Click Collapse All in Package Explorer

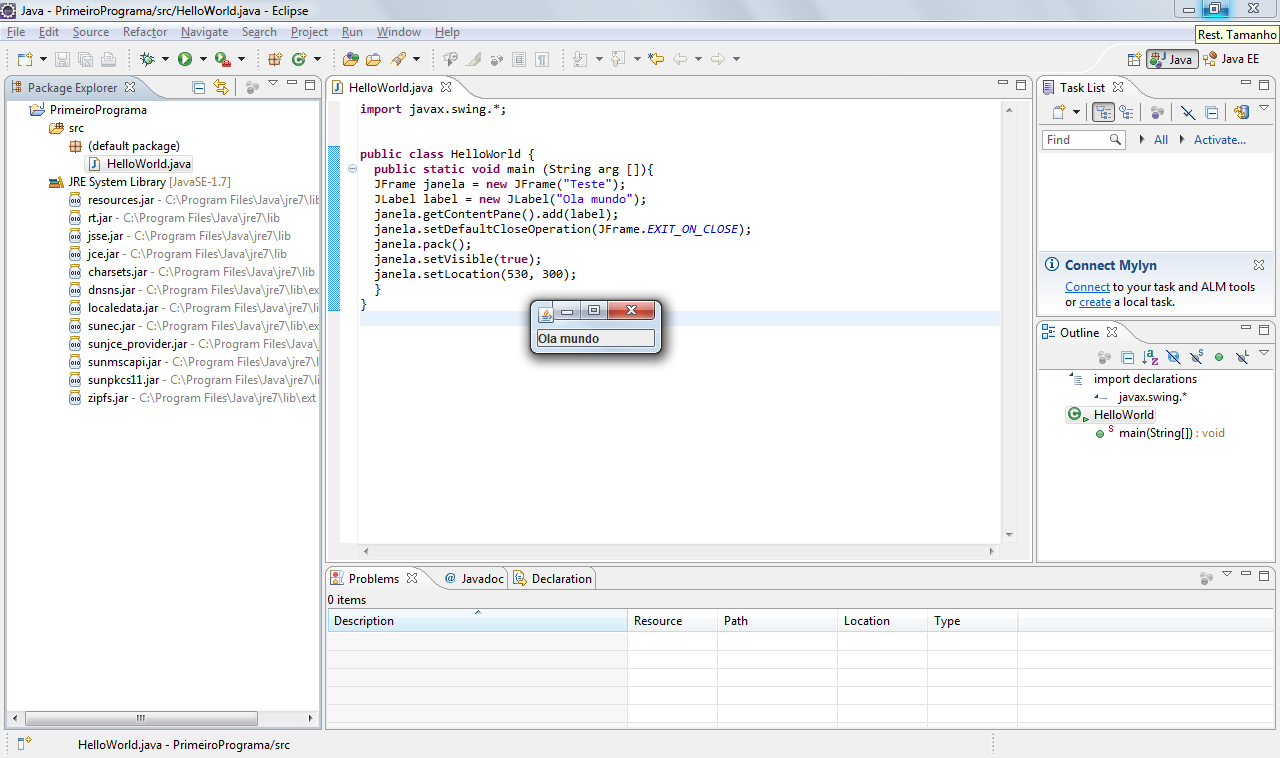tap(199, 88)
